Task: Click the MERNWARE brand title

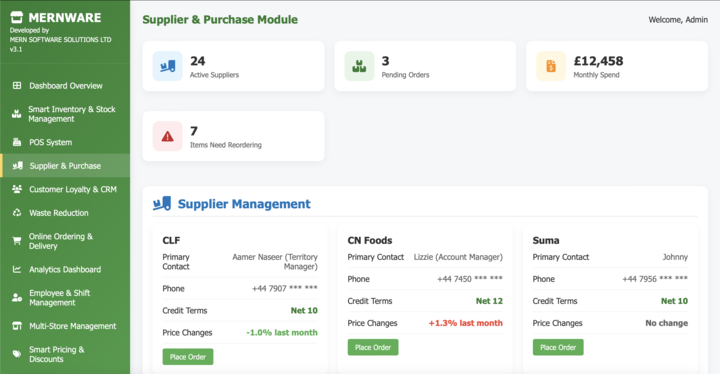Action: click(65, 17)
